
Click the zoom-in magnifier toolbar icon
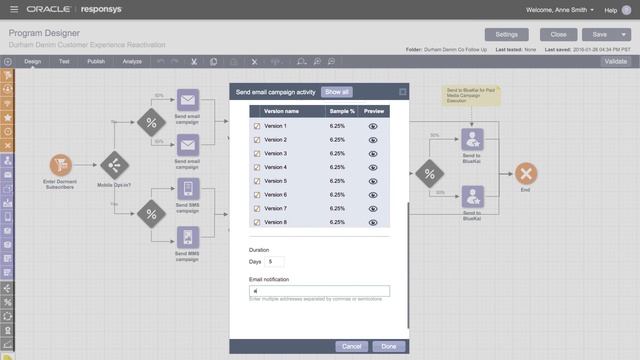click(x=317, y=62)
